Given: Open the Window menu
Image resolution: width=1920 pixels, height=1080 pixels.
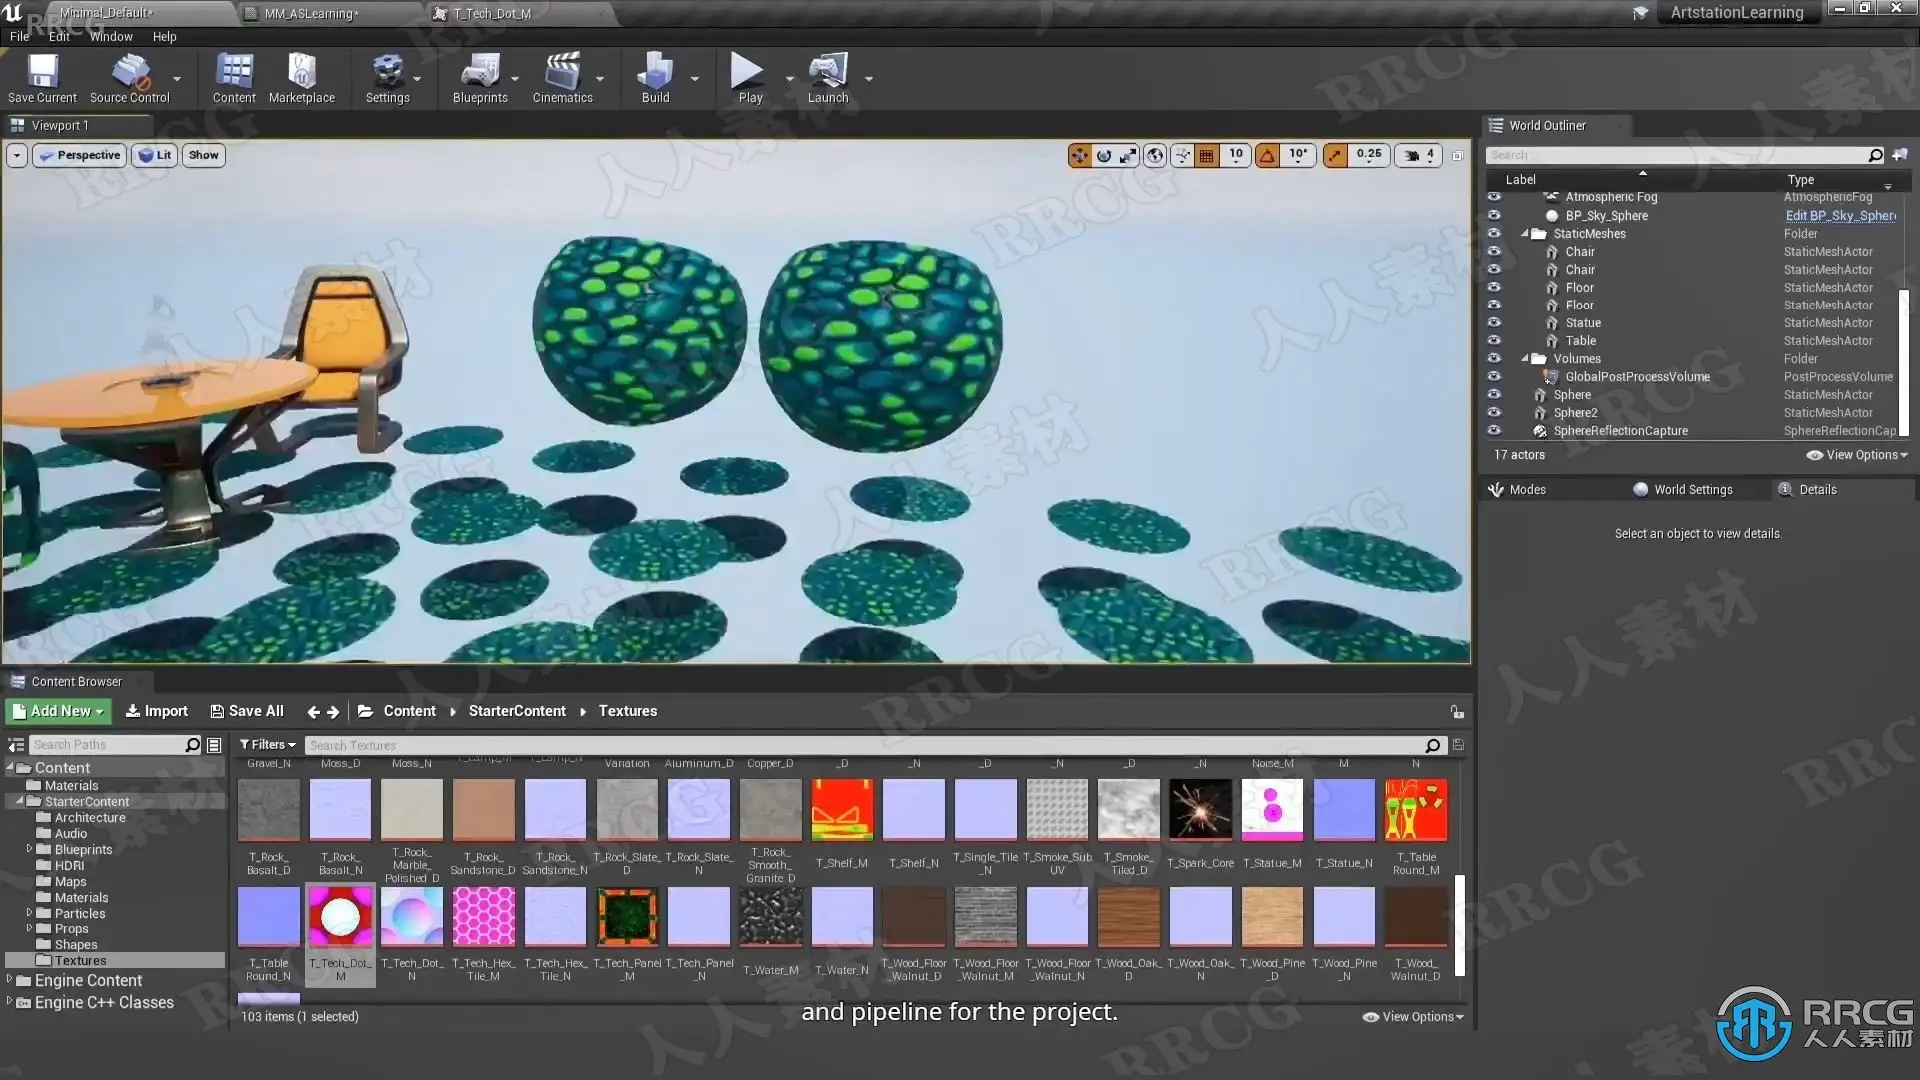Looking at the screenshot, I should pyautogui.click(x=111, y=37).
